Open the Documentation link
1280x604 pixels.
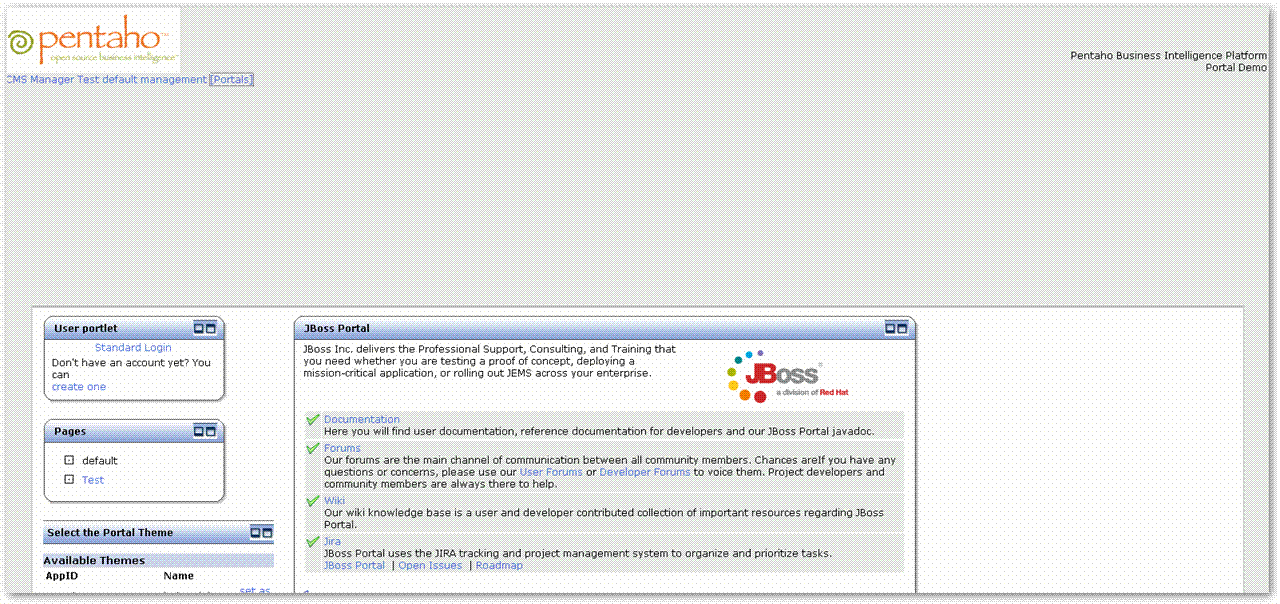[x=362, y=420]
